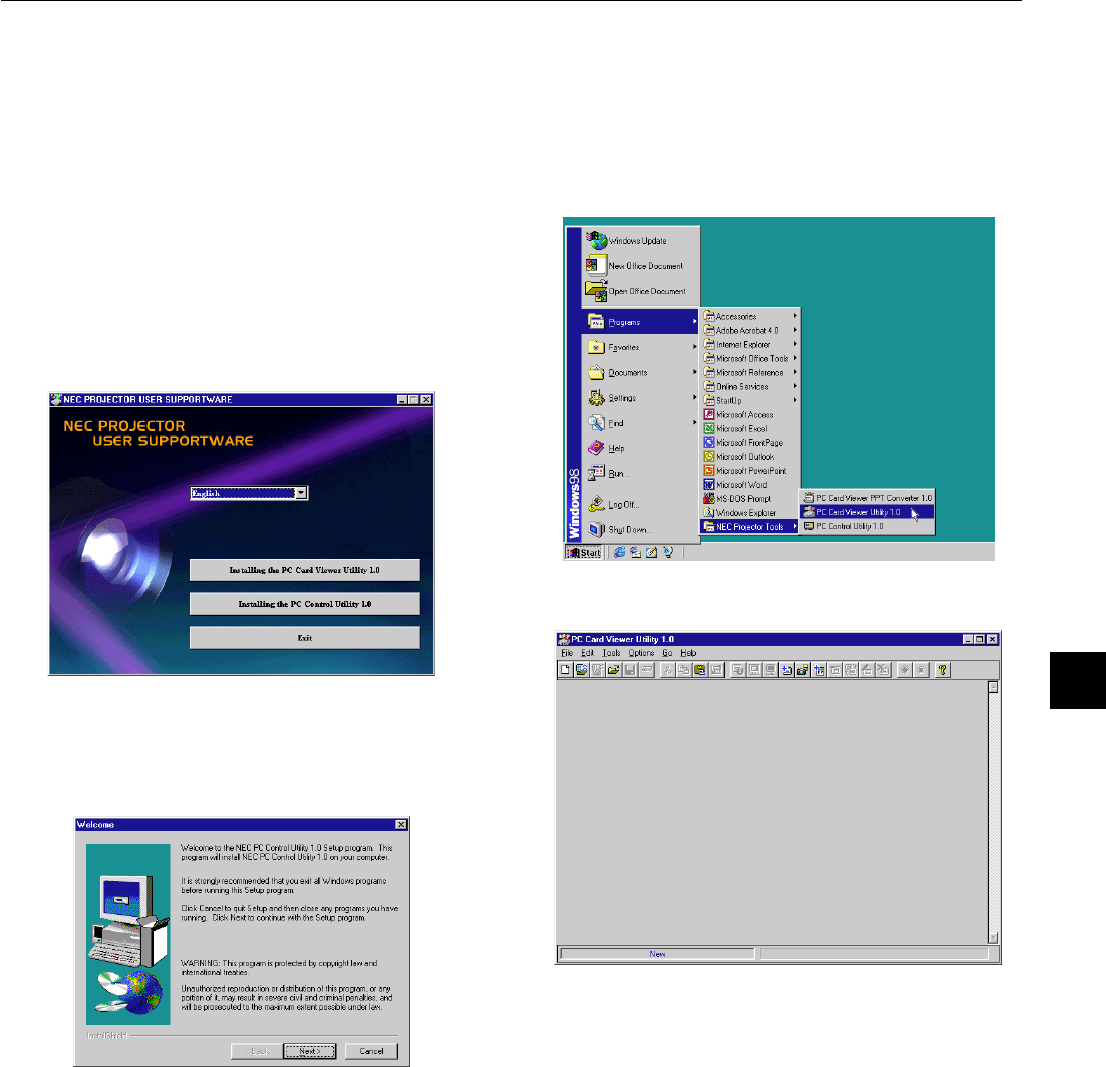Select PC Card Viewer PPT Converter 1.0

pyautogui.click(x=868, y=498)
